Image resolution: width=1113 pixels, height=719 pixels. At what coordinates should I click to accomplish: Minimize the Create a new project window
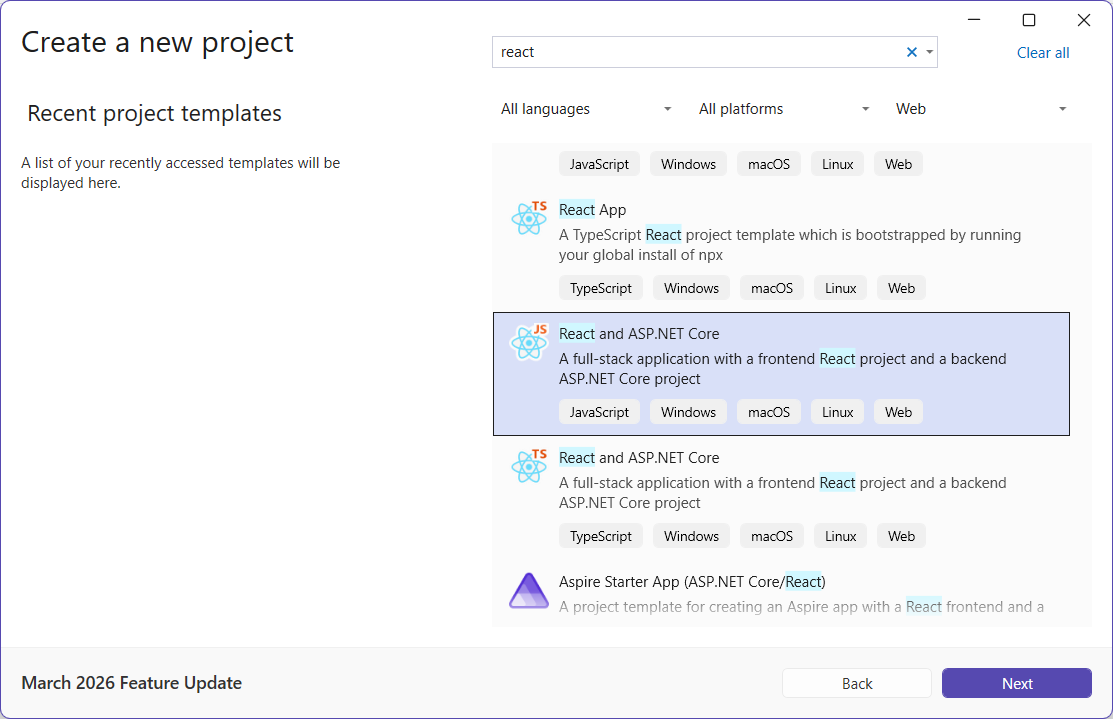tap(974, 20)
